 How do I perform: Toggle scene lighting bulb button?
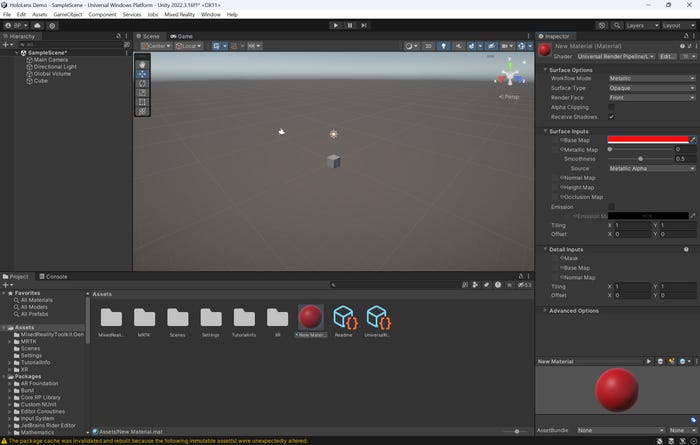(x=443, y=46)
